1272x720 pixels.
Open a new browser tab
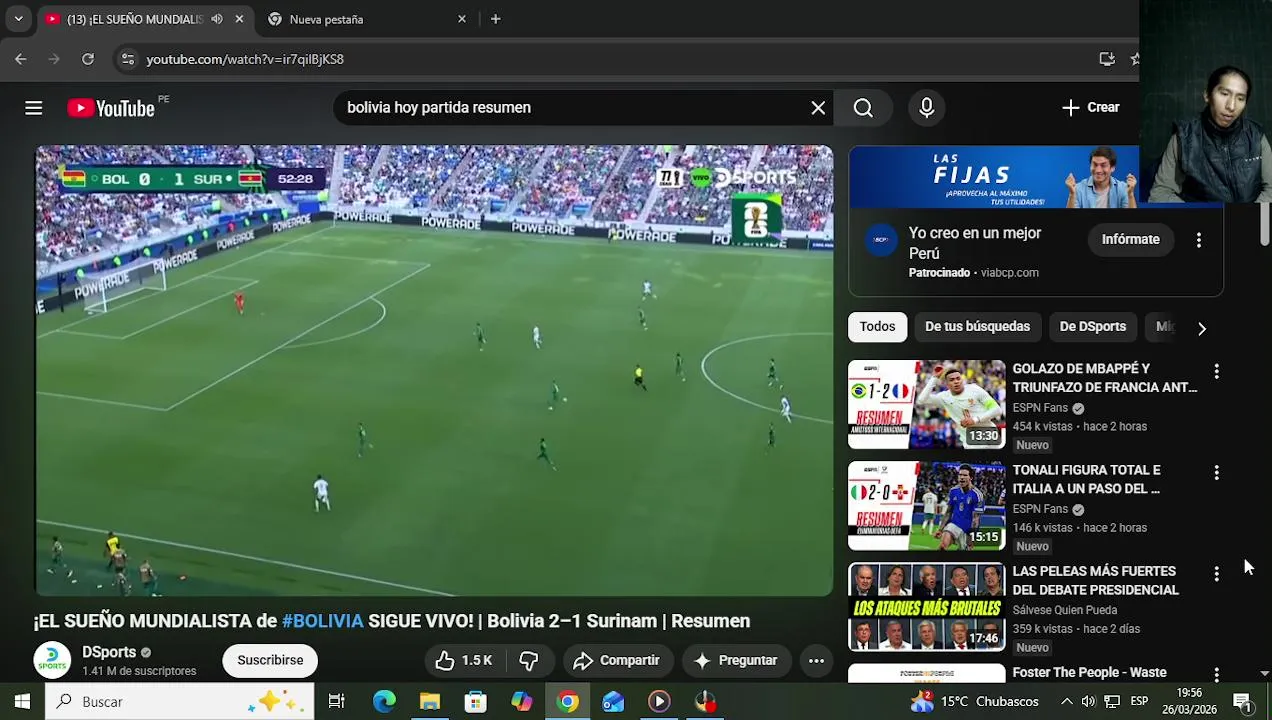[x=495, y=19]
